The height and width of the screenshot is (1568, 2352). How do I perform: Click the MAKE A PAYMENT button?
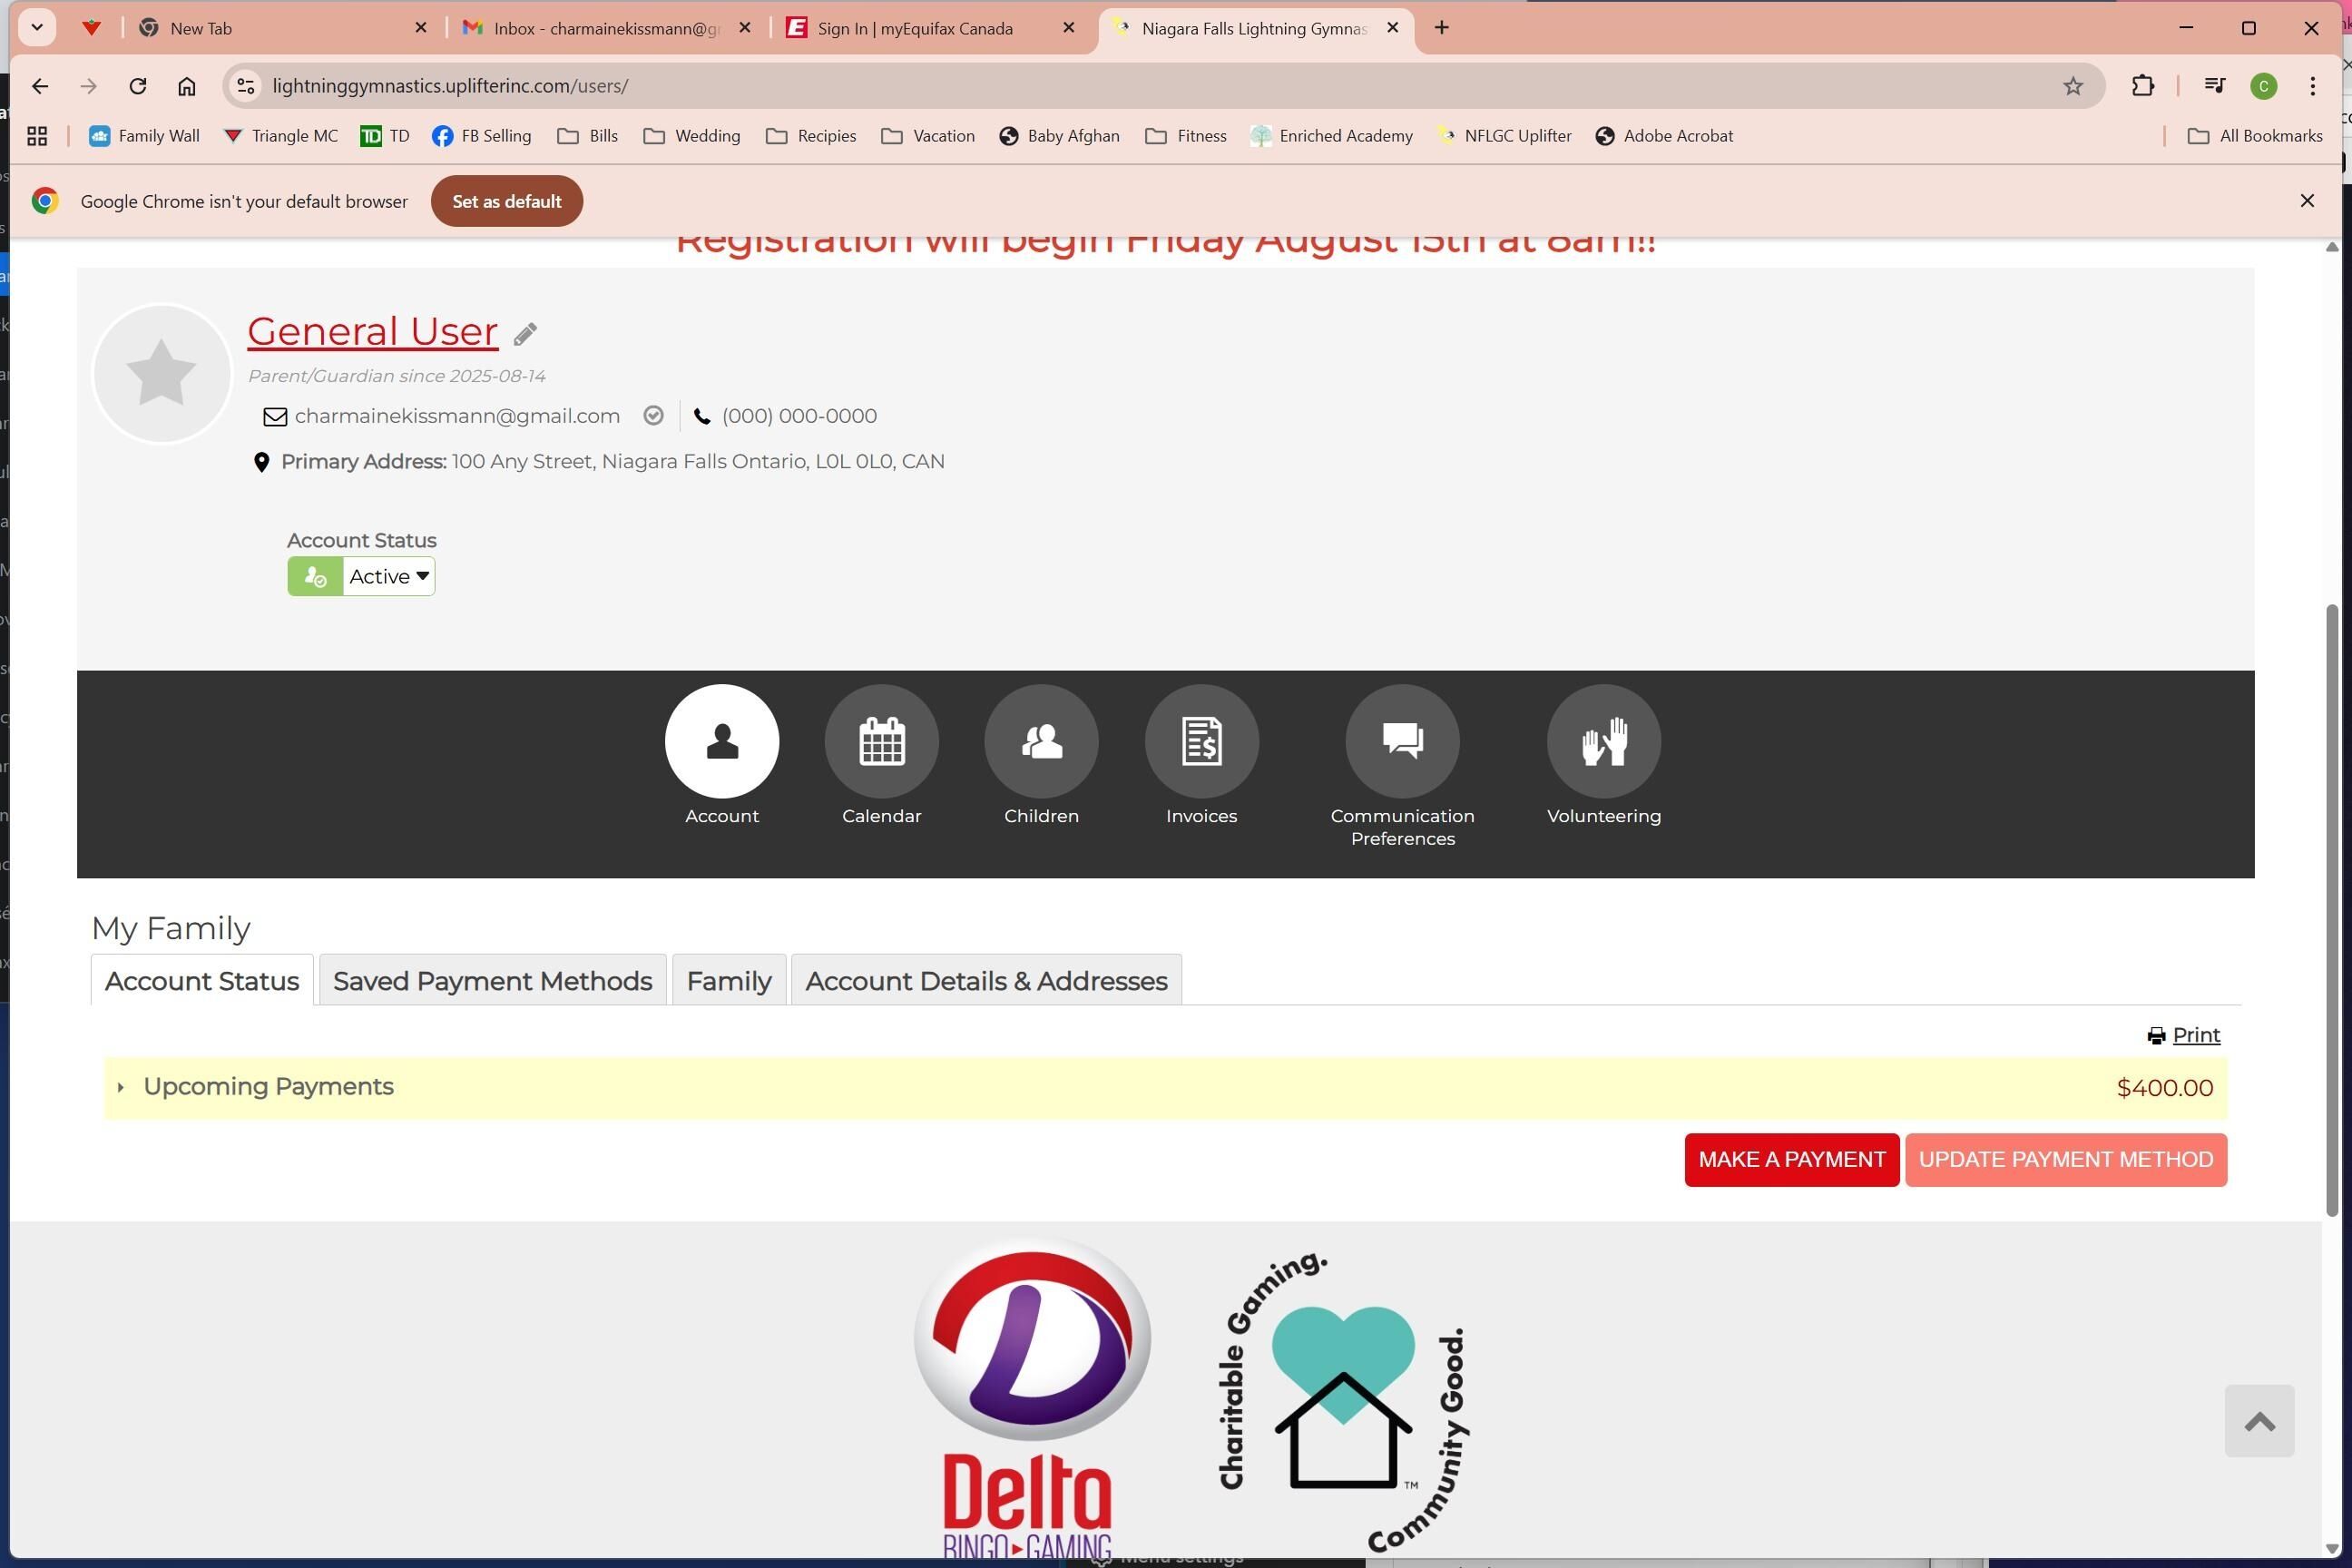(x=1791, y=1160)
